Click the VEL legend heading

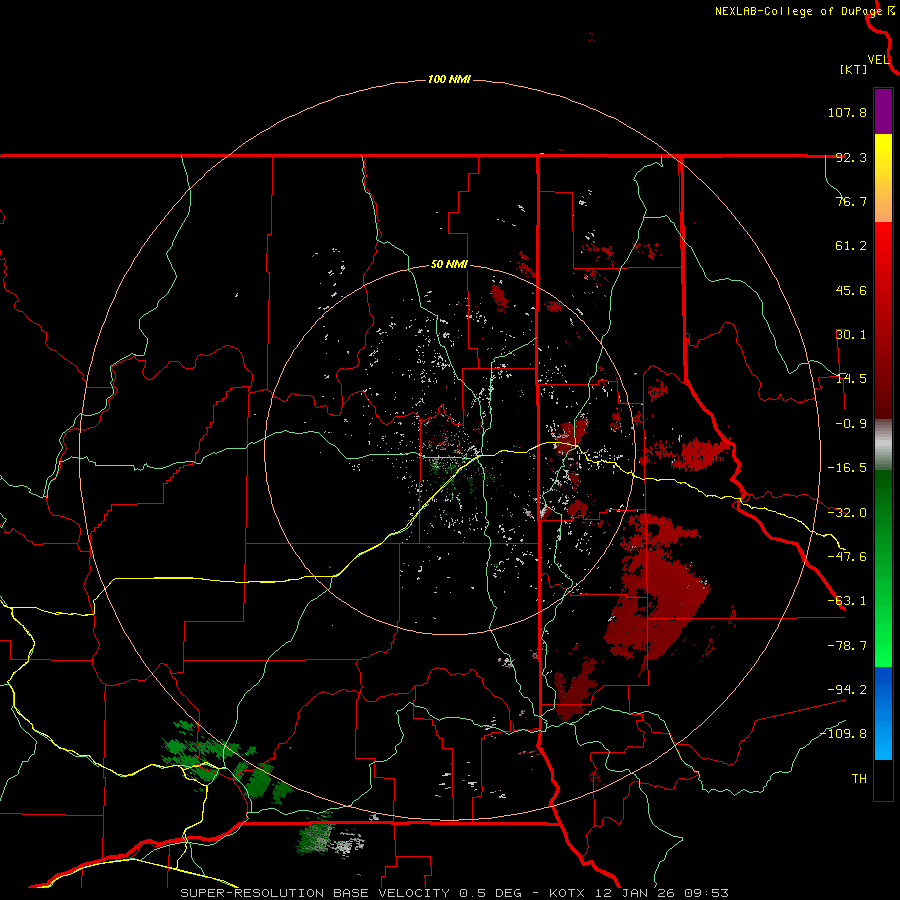click(878, 60)
